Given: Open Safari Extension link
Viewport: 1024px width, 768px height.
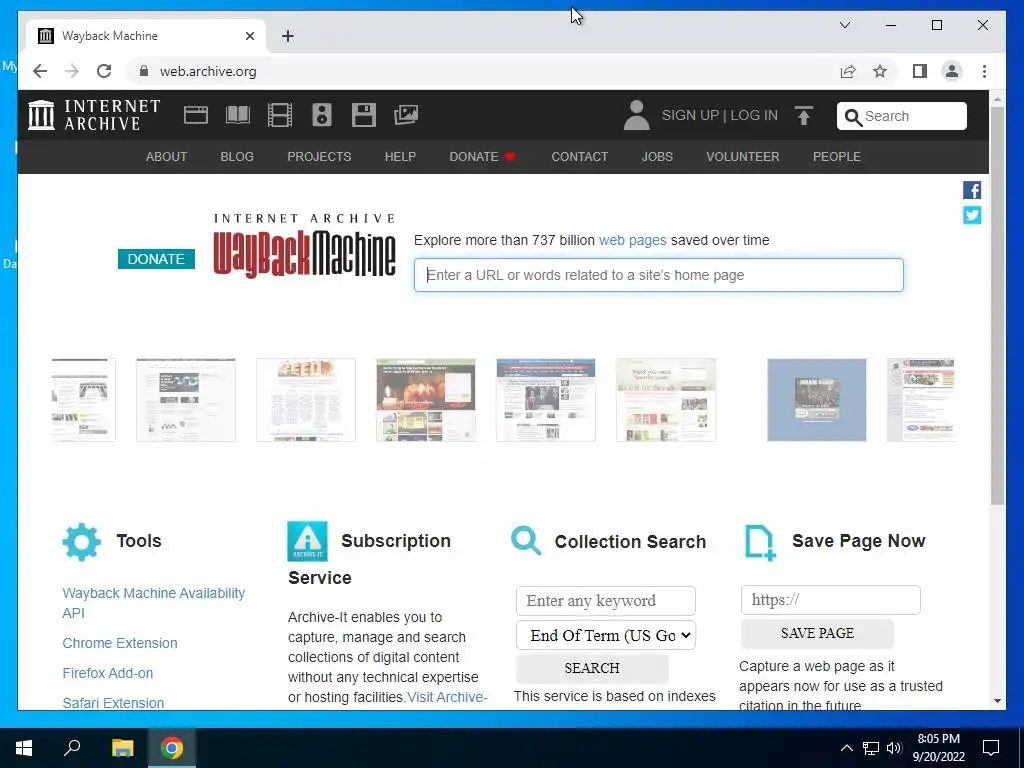Looking at the screenshot, I should [113, 703].
